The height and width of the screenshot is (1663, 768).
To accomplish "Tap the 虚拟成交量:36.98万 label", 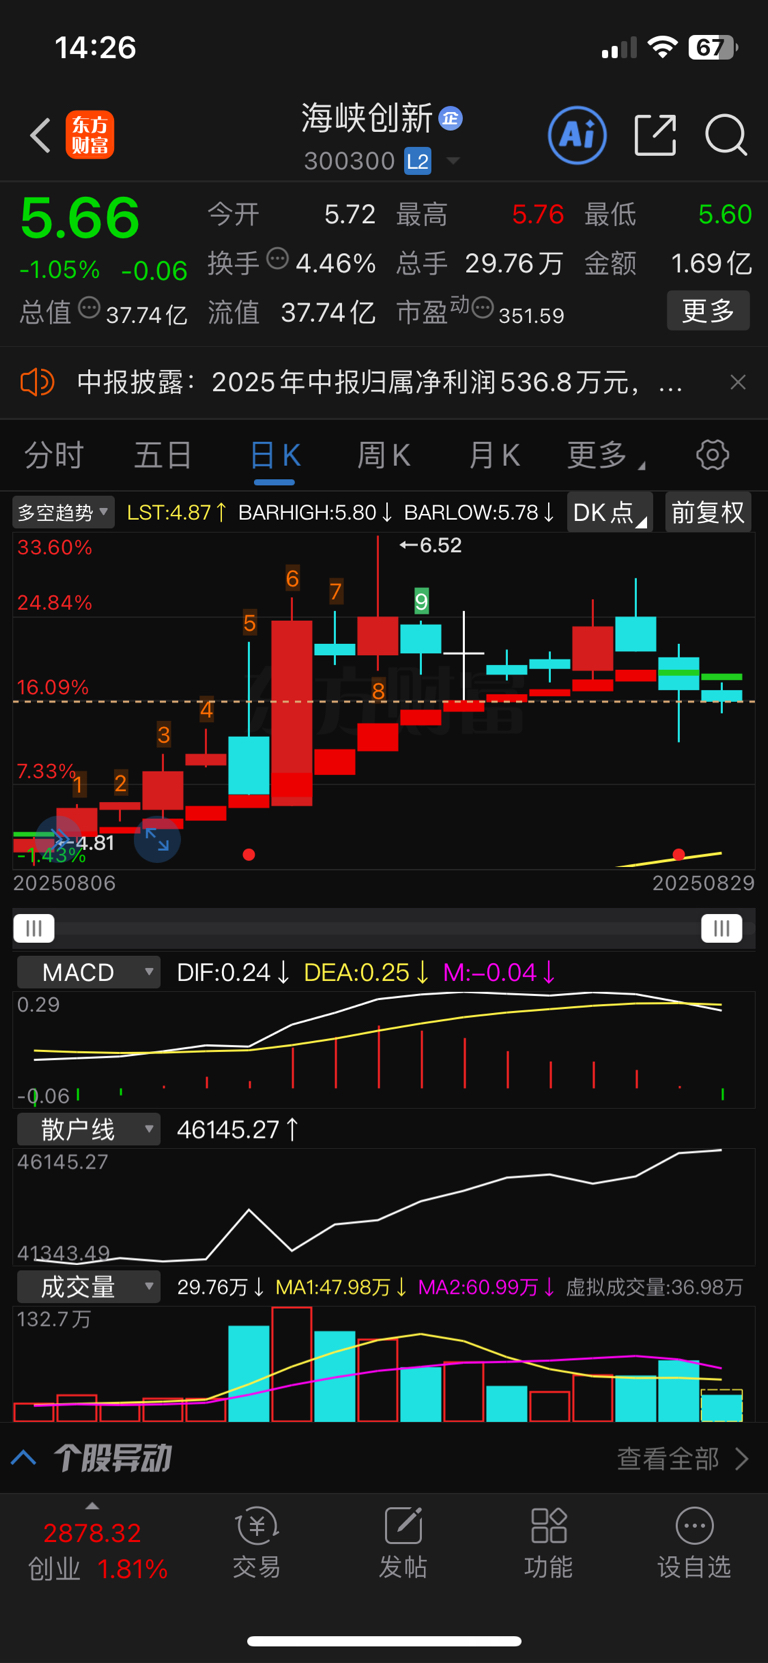I will pos(655,1287).
